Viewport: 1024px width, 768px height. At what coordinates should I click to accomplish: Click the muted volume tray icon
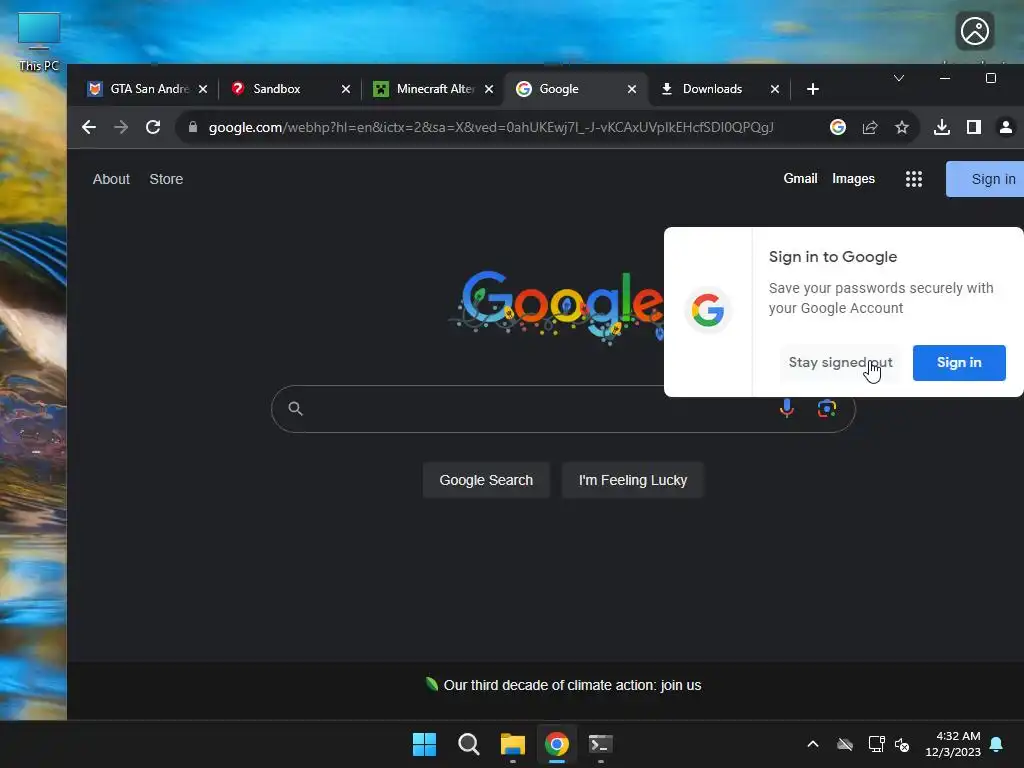point(903,744)
